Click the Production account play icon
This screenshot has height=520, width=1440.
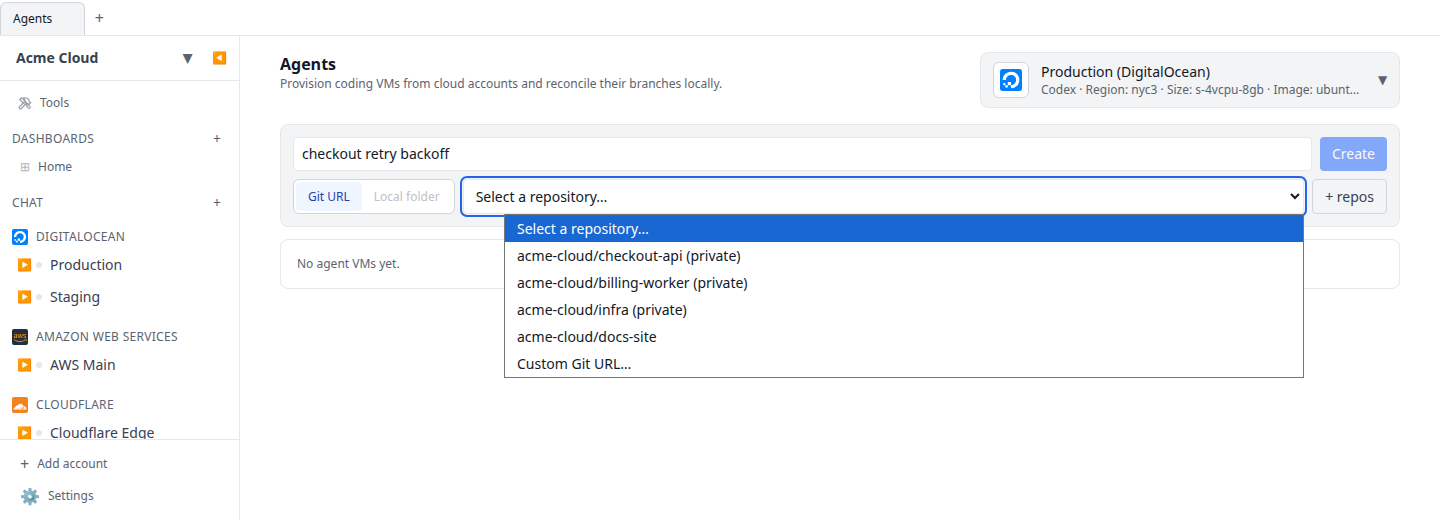pos(25,265)
